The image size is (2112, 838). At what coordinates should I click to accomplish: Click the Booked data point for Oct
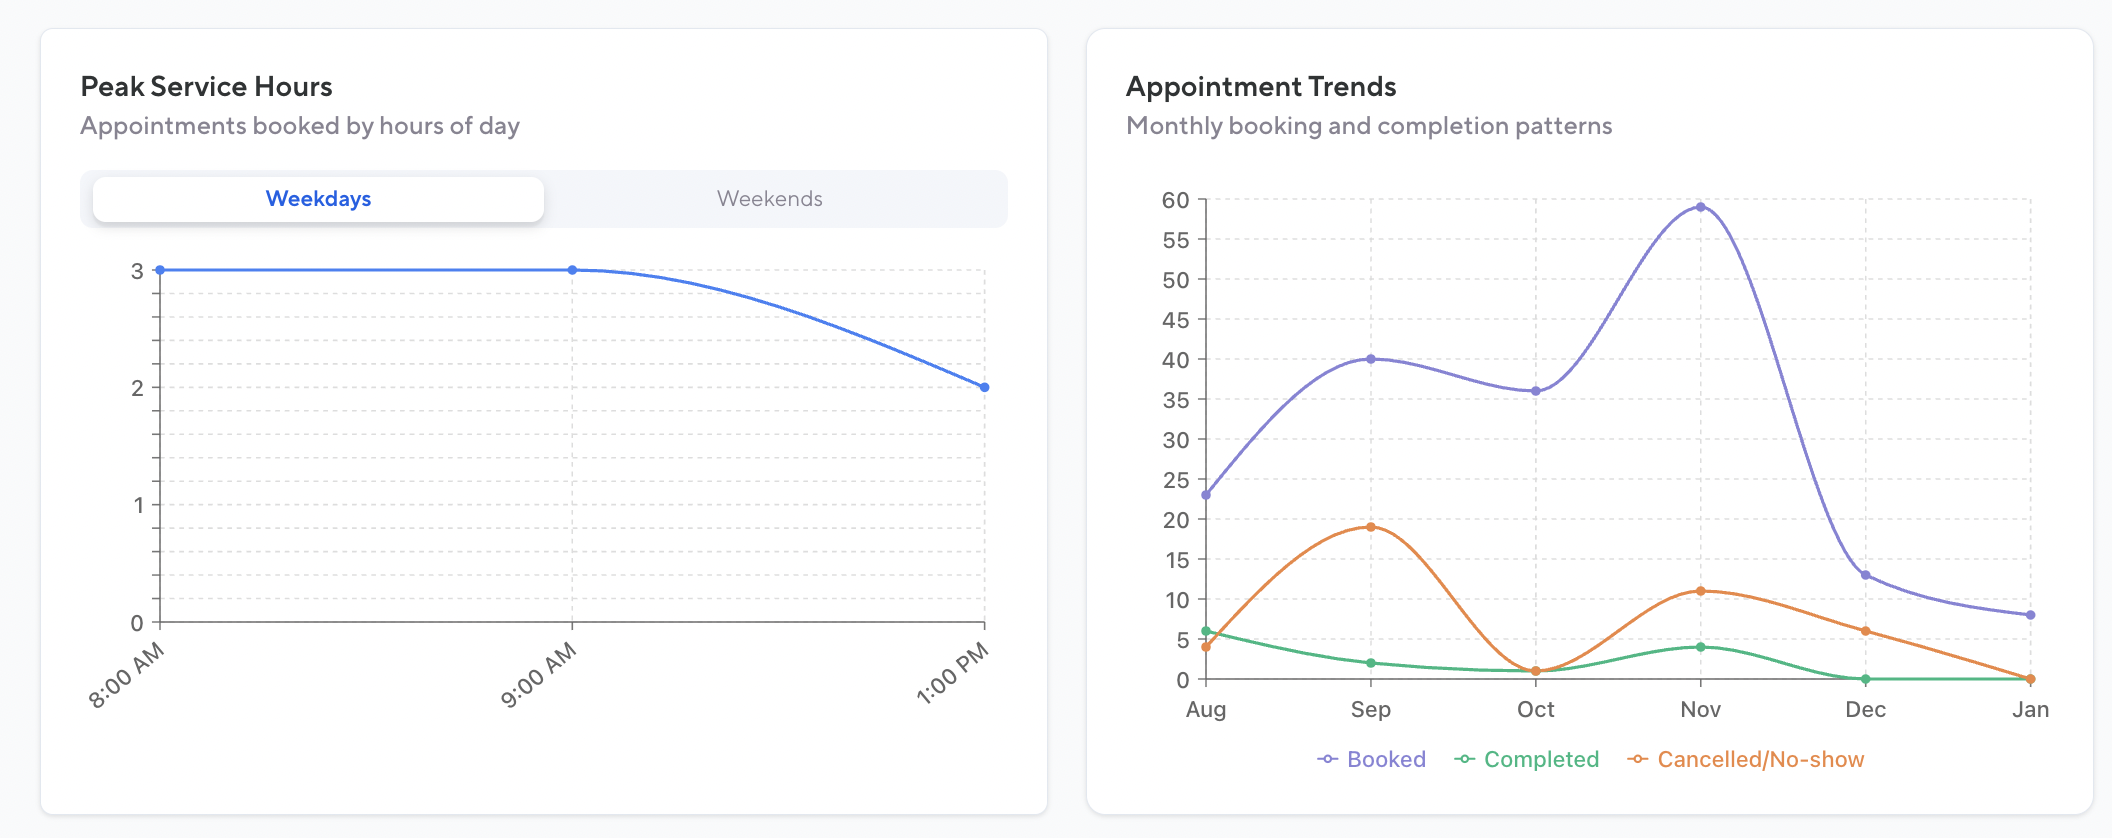coord(1536,391)
